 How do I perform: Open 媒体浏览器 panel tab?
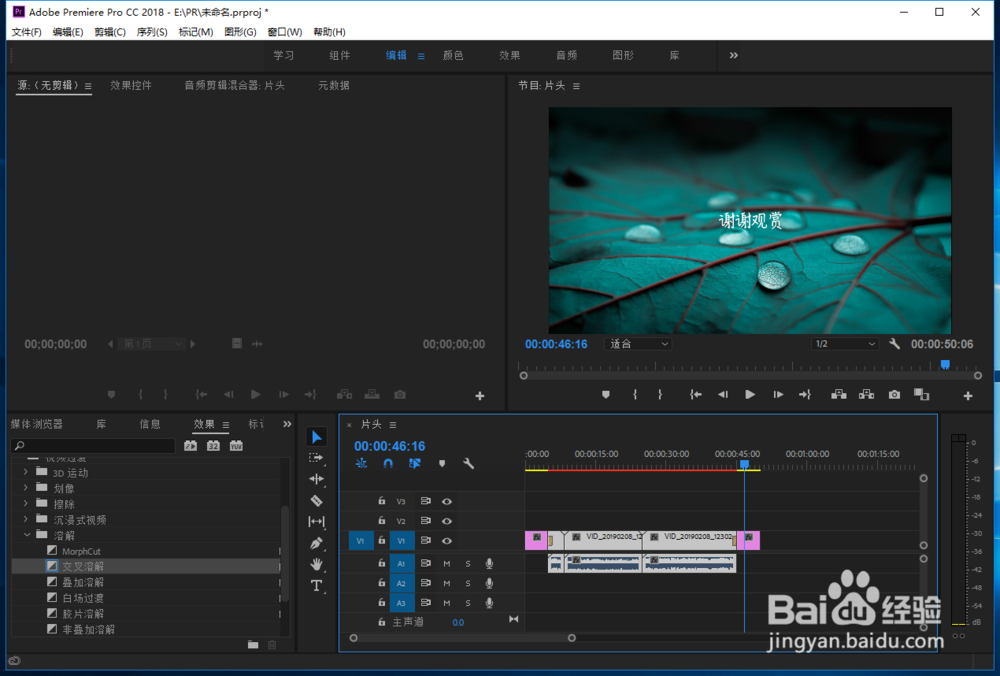pyautogui.click(x=36, y=424)
